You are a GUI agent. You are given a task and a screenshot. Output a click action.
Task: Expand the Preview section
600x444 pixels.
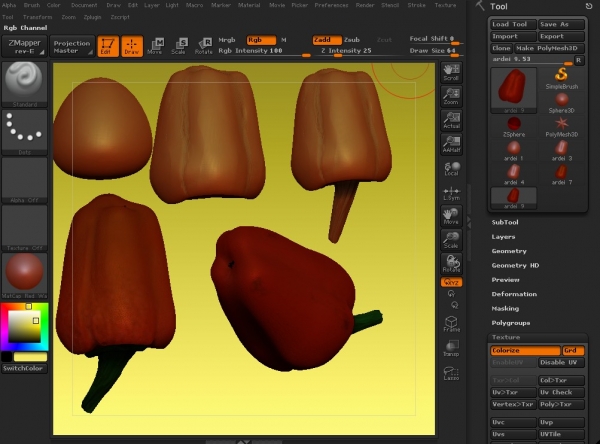point(505,280)
